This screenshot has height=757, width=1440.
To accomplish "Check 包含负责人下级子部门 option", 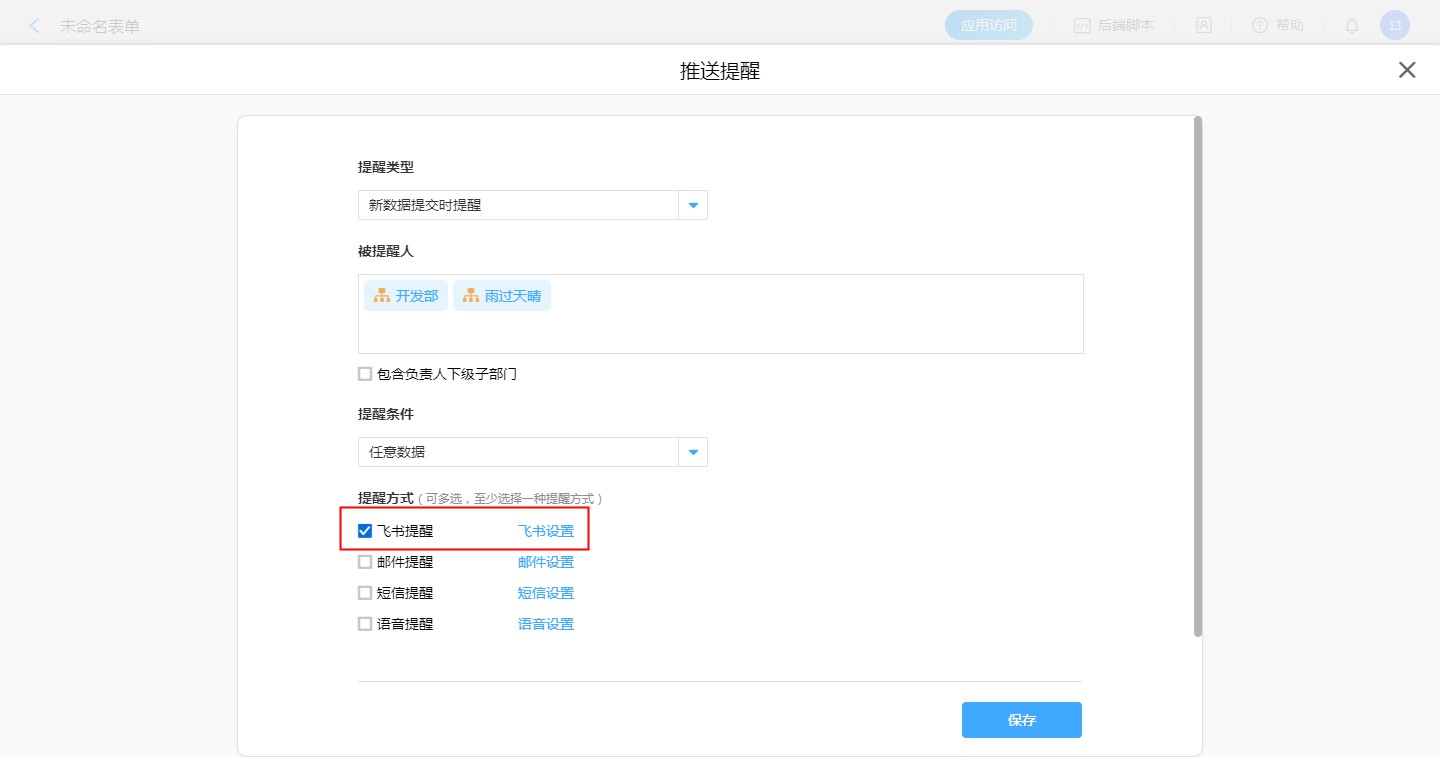I will [x=365, y=374].
